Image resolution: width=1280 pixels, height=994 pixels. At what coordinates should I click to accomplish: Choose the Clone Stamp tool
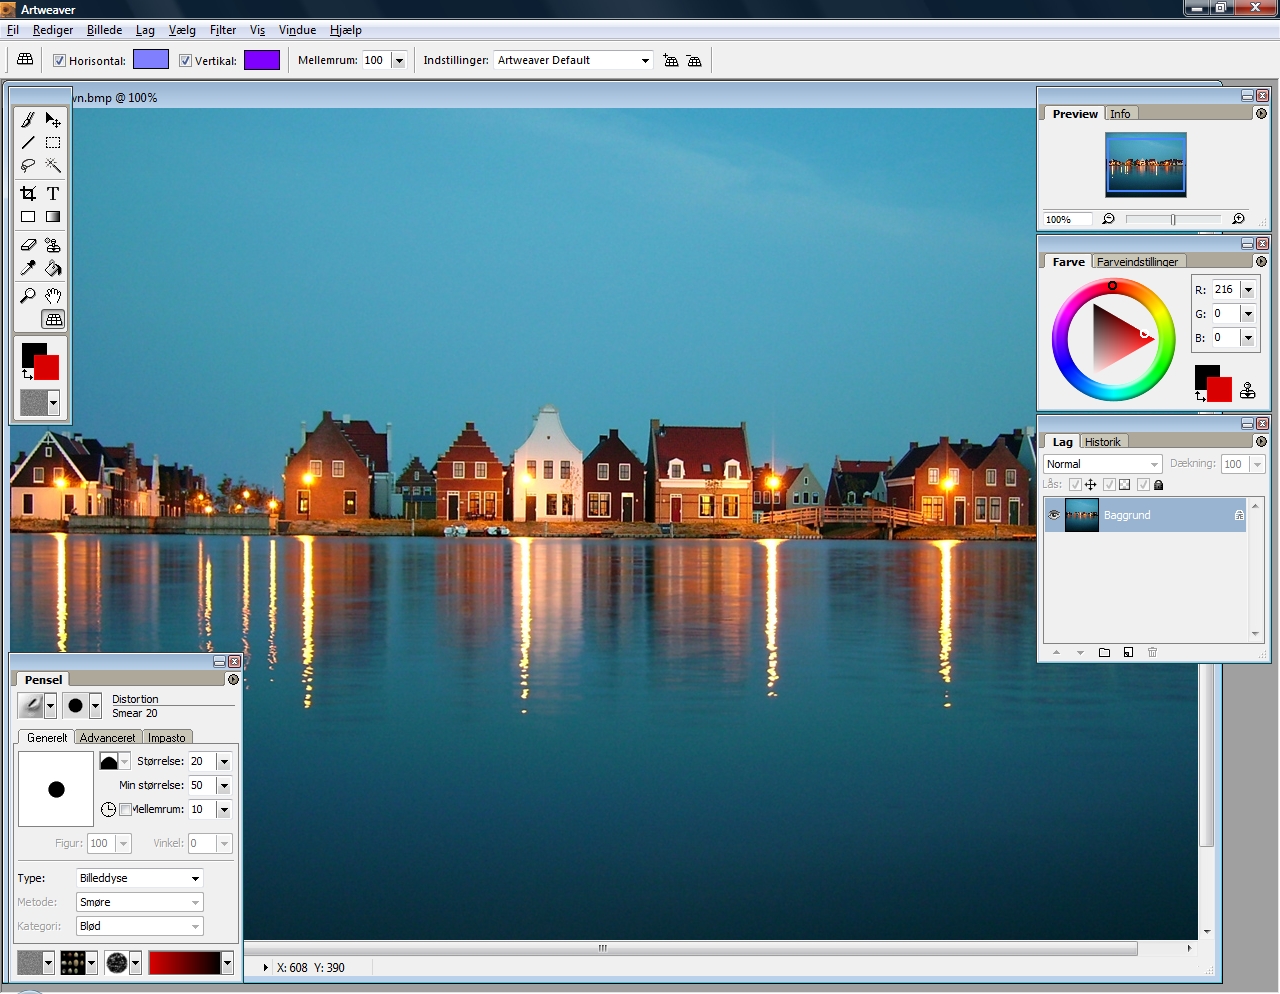pyautogui.click(x=53, y=245)
